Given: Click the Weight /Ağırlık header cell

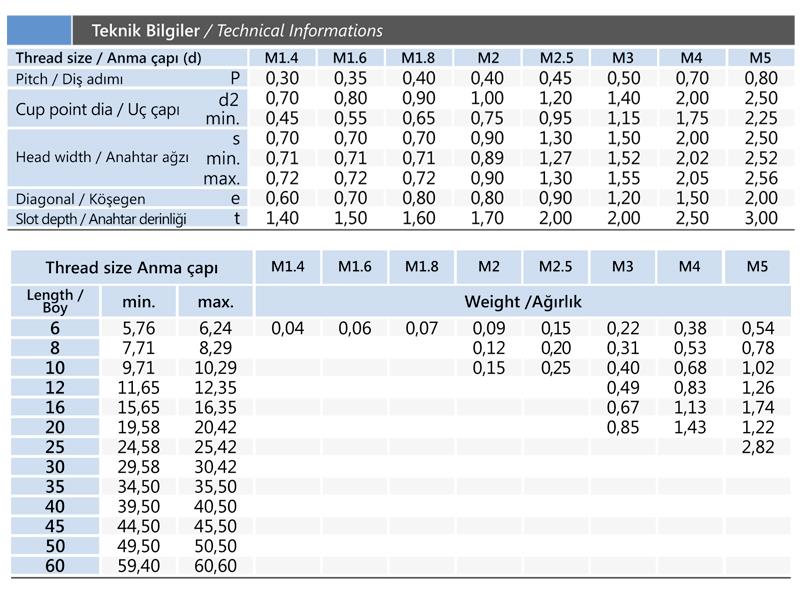Looking at the screenshot, I should [x=523, y=302].
